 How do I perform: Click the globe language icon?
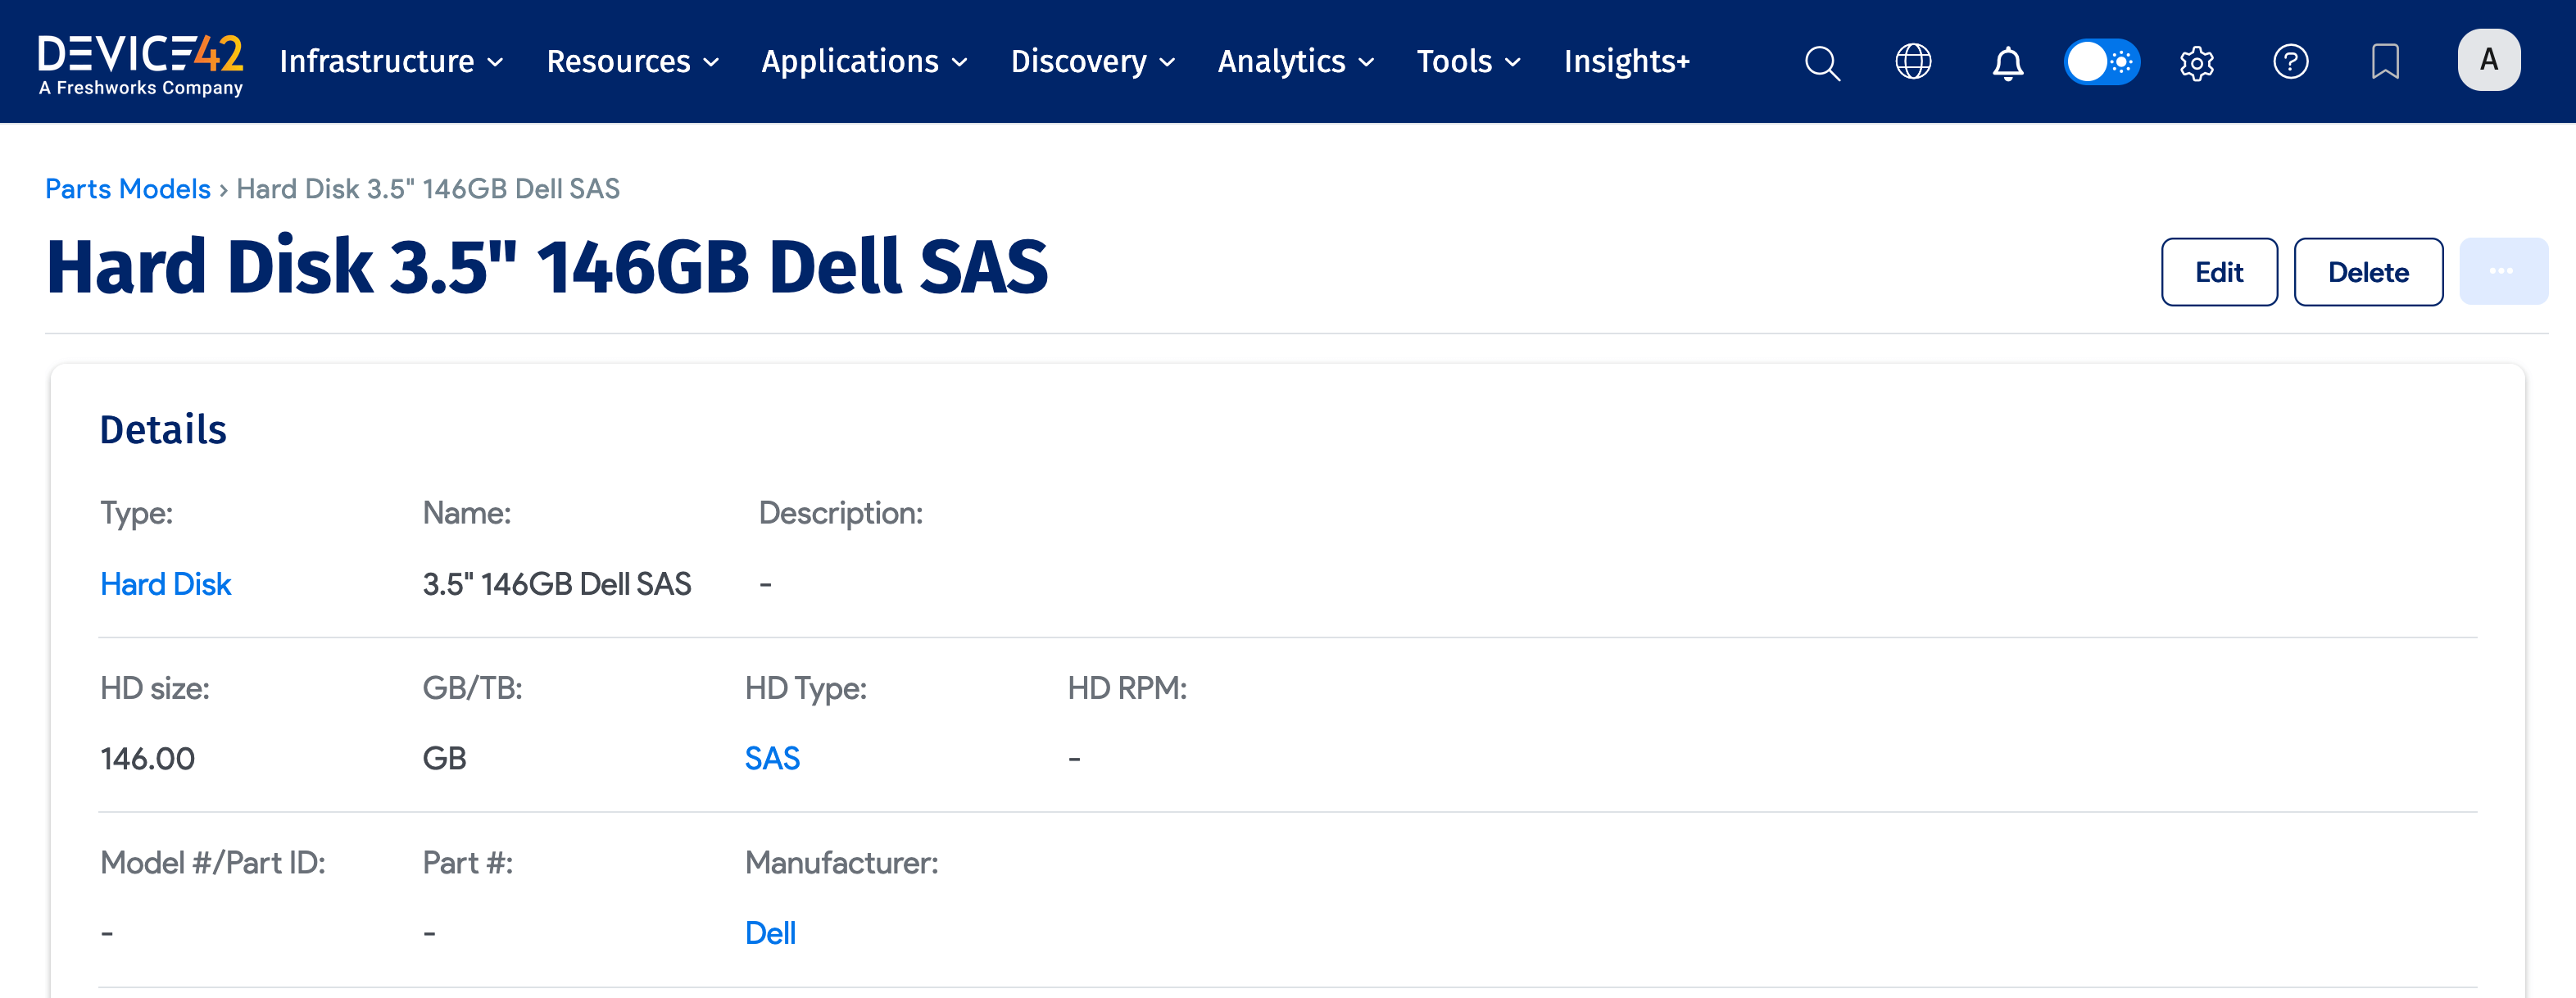[x=1913, y=62]
